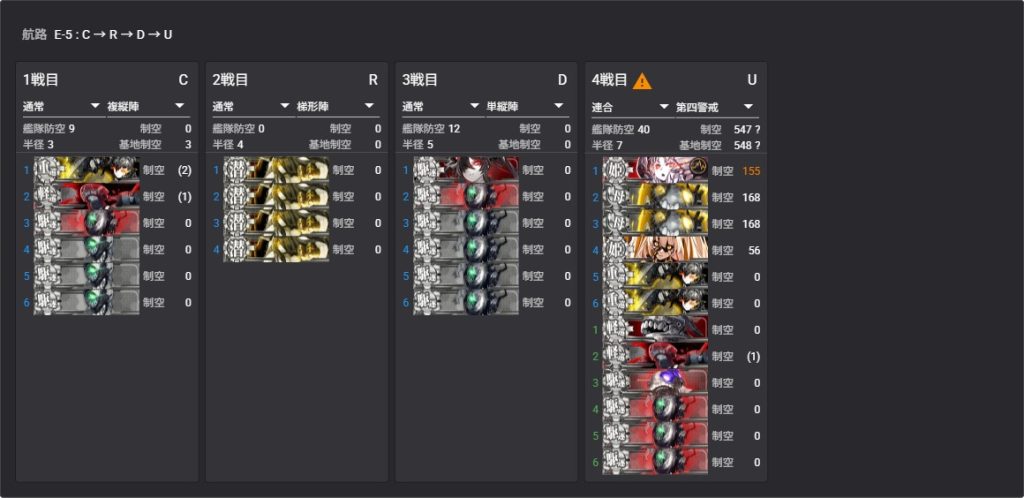Expand the 連合 fleet type dropdown in 4戦目
The height and width of the screenshot is (498, 1024).
click(x=632, y=107)
